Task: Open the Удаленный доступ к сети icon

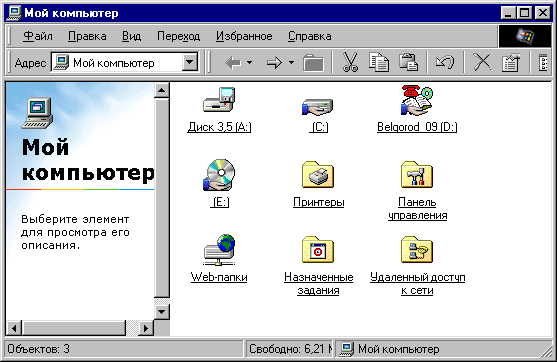Action: tap(417, 250)
